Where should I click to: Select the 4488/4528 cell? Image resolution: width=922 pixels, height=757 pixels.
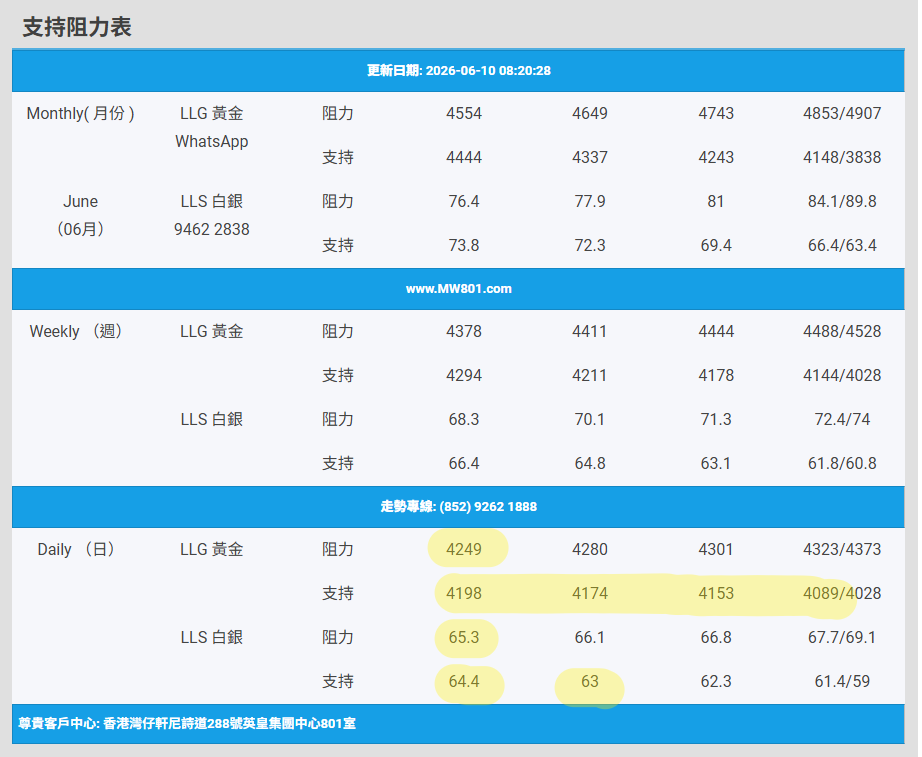(842, 331)
